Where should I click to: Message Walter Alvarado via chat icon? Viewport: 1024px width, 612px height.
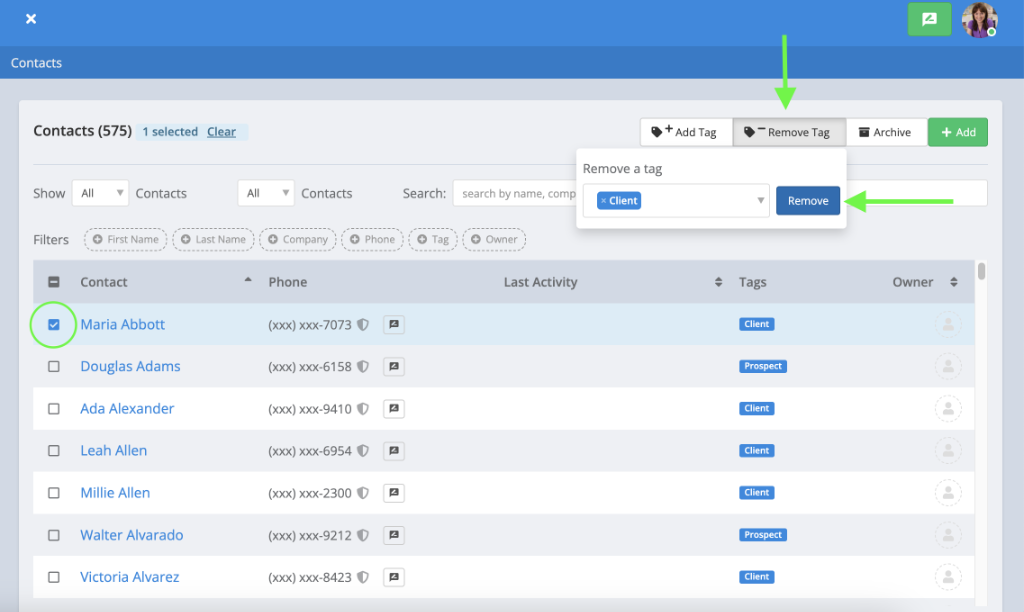[x=394, y=535]
